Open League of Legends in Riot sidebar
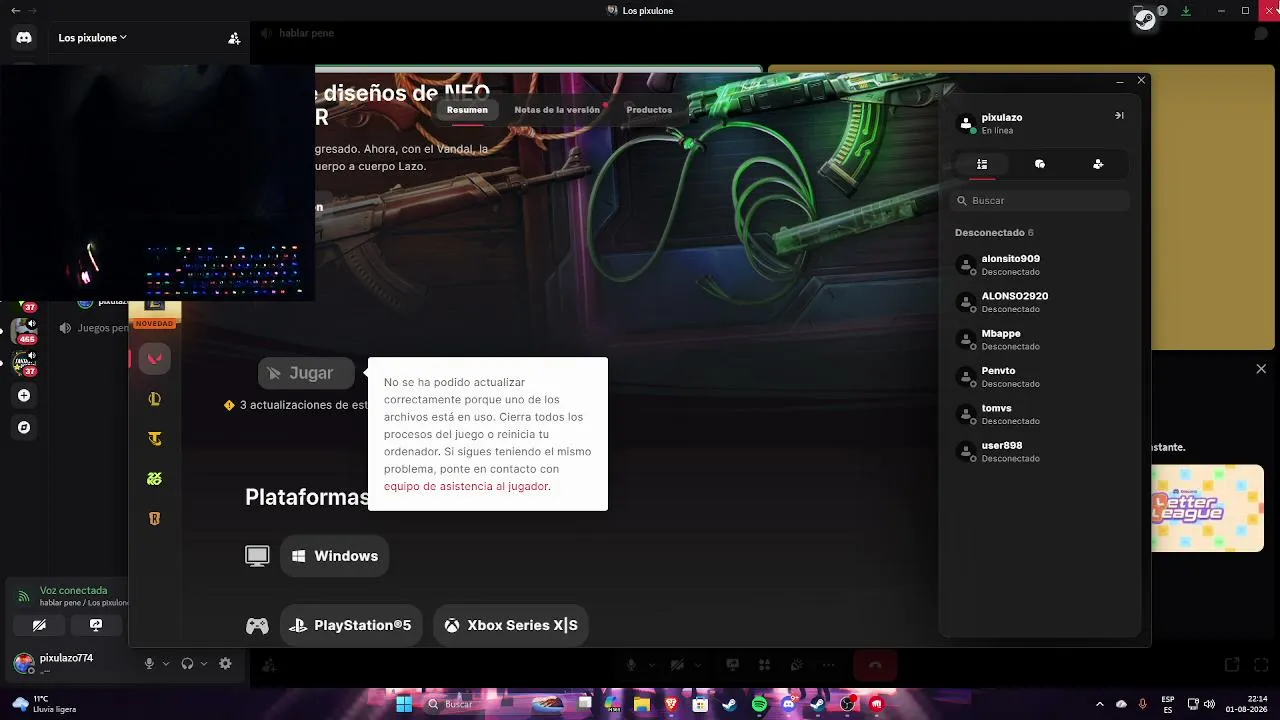This screenshot has height=720, width=1280. click(x=154, y=399)
